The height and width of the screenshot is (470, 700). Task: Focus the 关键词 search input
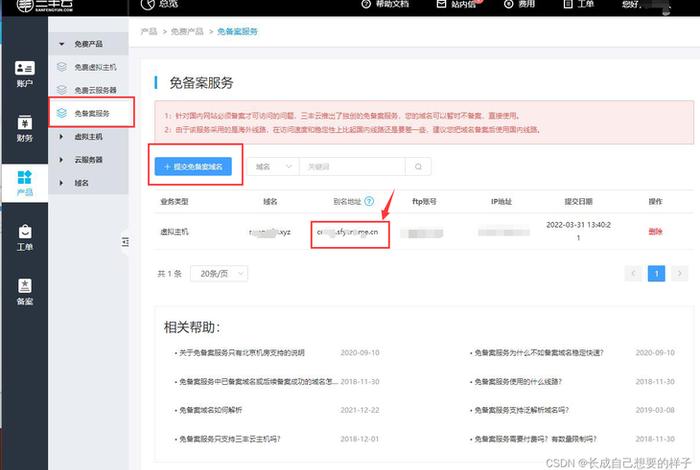[x=352, y=166]
